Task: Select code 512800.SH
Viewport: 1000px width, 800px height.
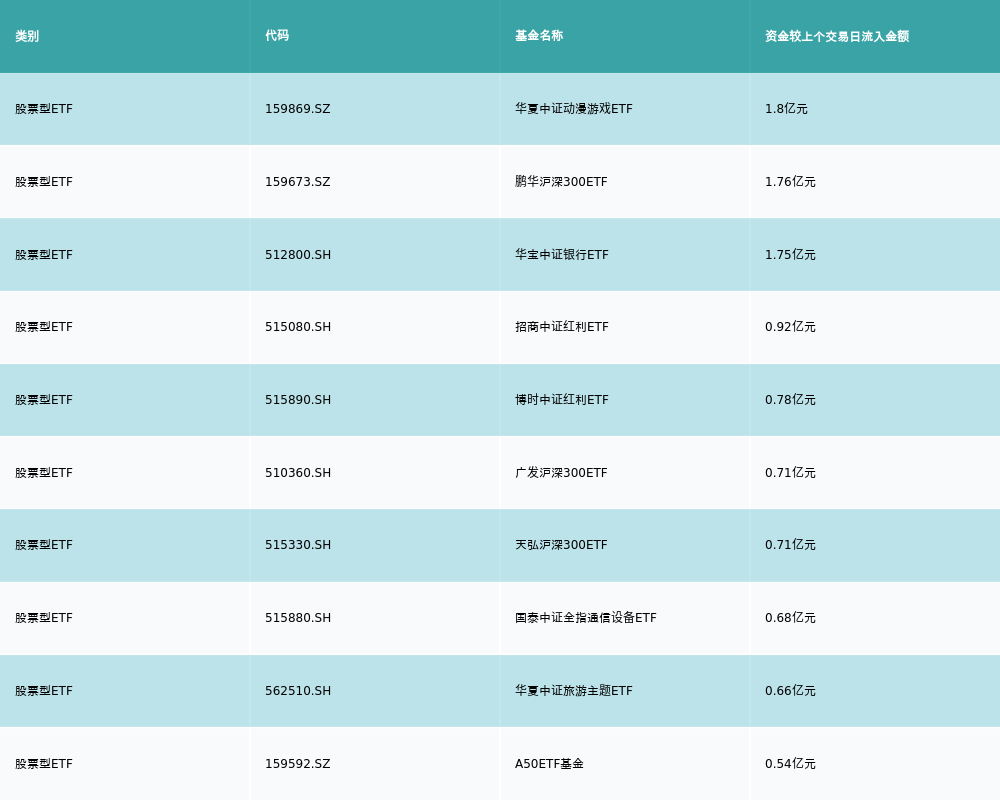Action: pyautogui.click(x=298, y=255)
